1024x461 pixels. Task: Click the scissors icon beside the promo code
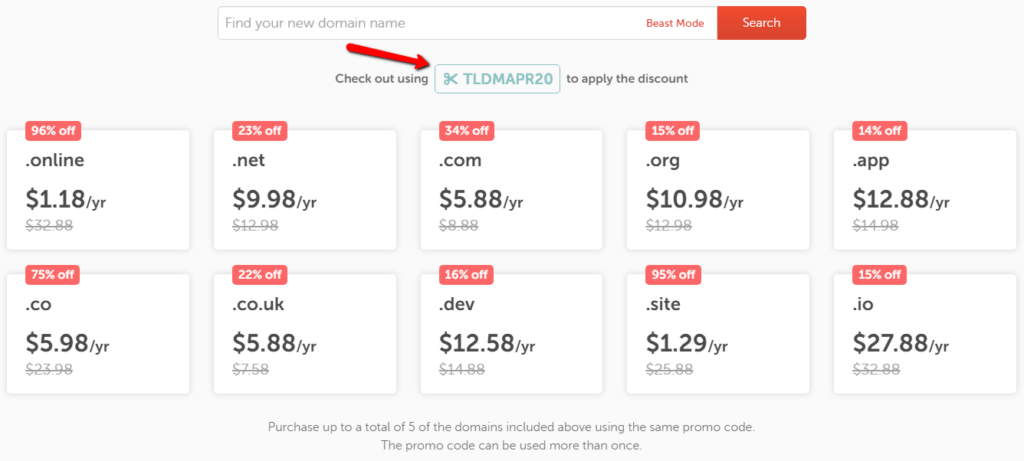click(x=451, y=79)
